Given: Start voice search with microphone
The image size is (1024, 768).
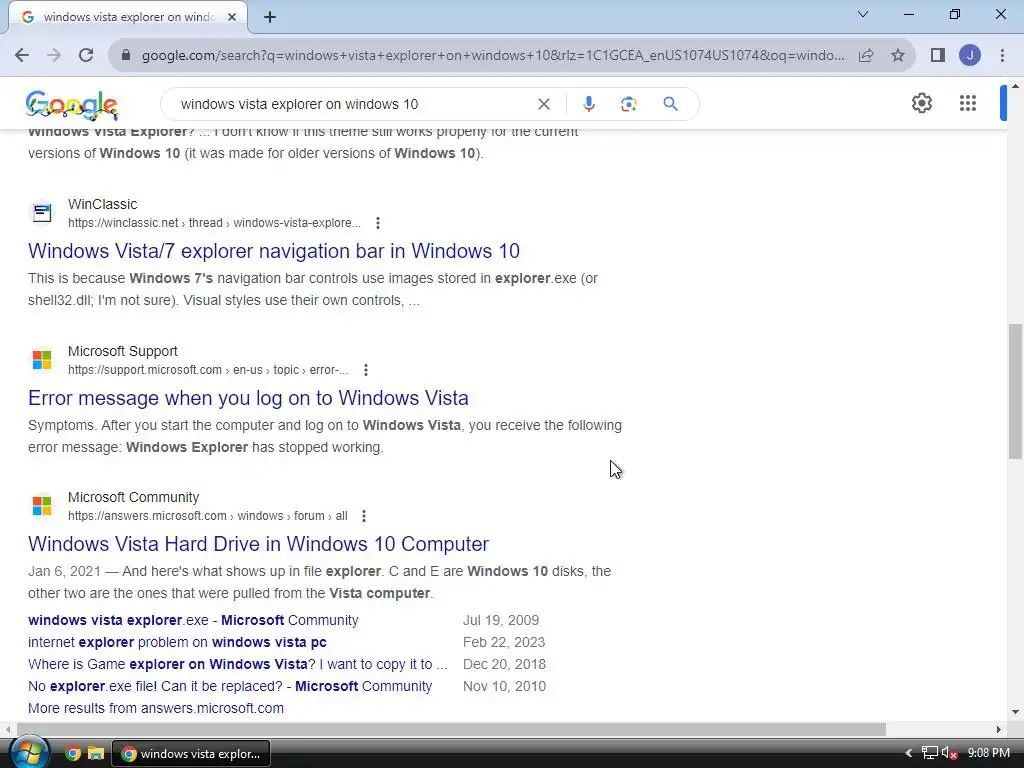Looking at the screenshot, I should click(588, 104).
